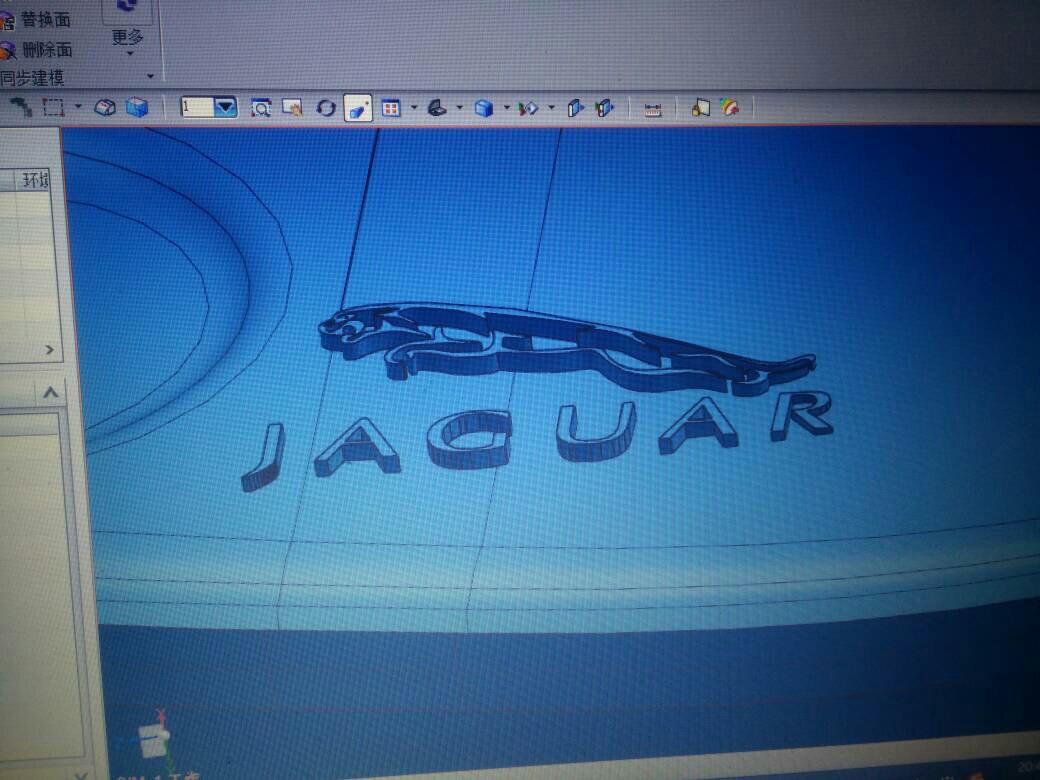This screenshot has width=1040, height=780.
Task: Click the multicolor face analysis icon
Action: click(529, 107)
